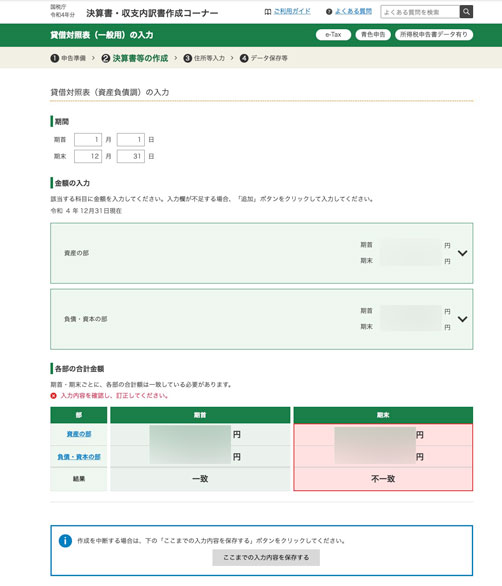Click the red error icon near correction message
Viewport: 502px width, 586px height.
pyautogui.click(x=53, y=395)
